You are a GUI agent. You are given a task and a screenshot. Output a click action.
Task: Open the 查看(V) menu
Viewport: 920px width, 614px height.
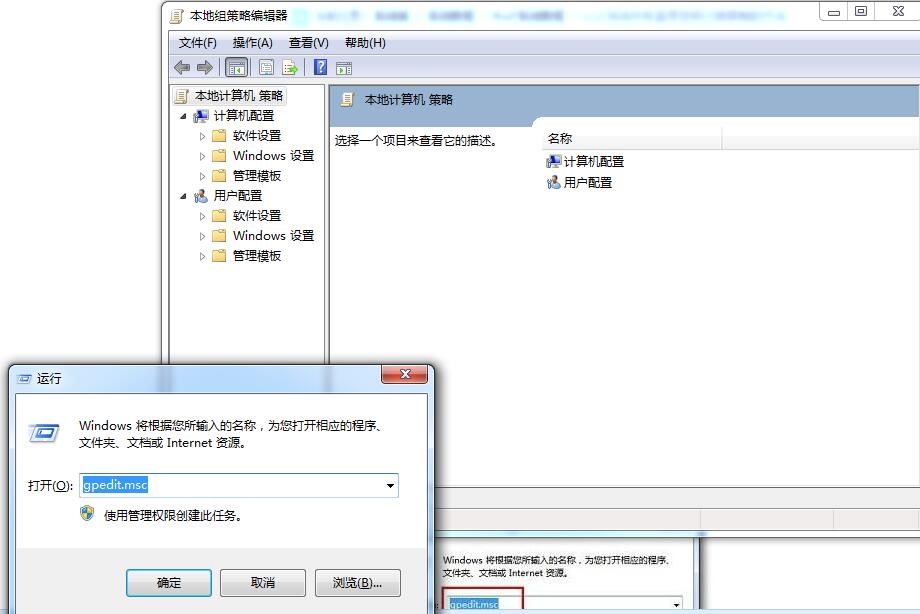coord(309,43)
